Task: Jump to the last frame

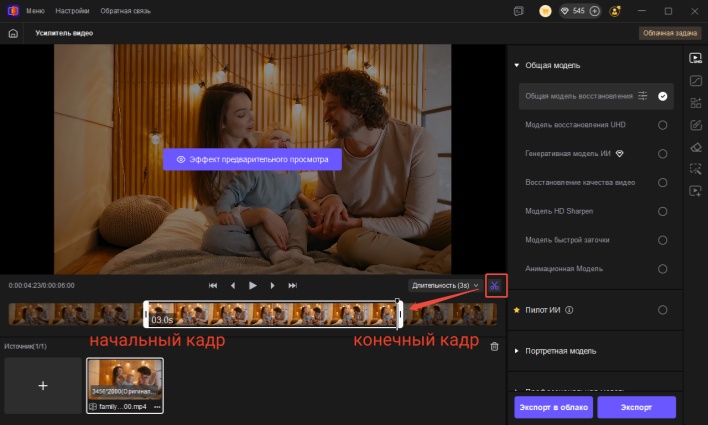Action: 293,285
